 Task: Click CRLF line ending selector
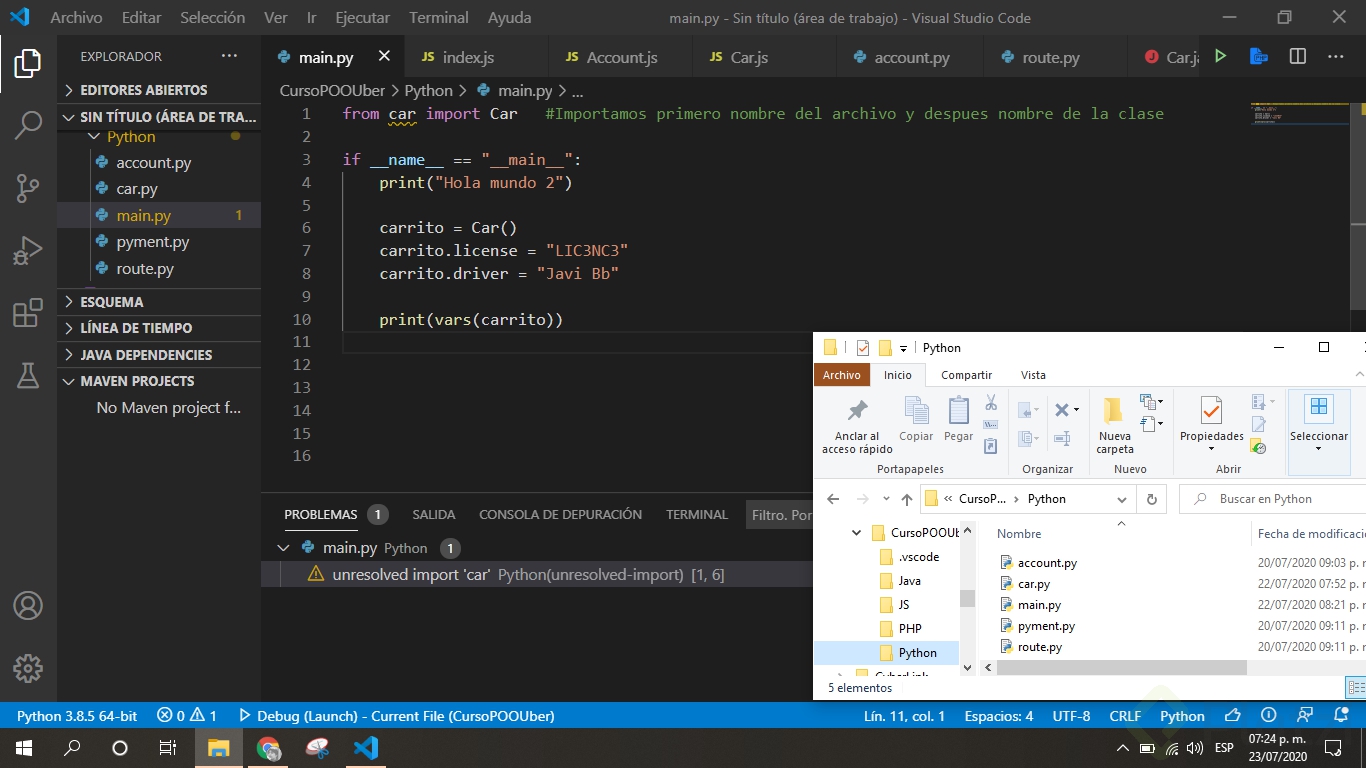click(x=1125, y=716)
